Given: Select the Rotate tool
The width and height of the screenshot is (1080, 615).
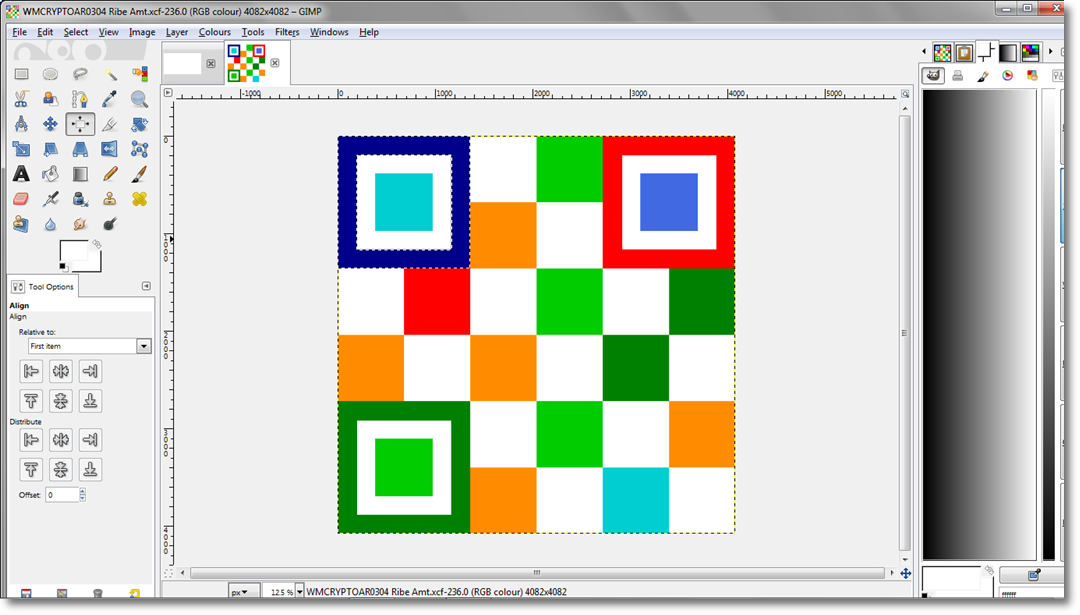Looking at the screenshot, I should pos(139,124).
